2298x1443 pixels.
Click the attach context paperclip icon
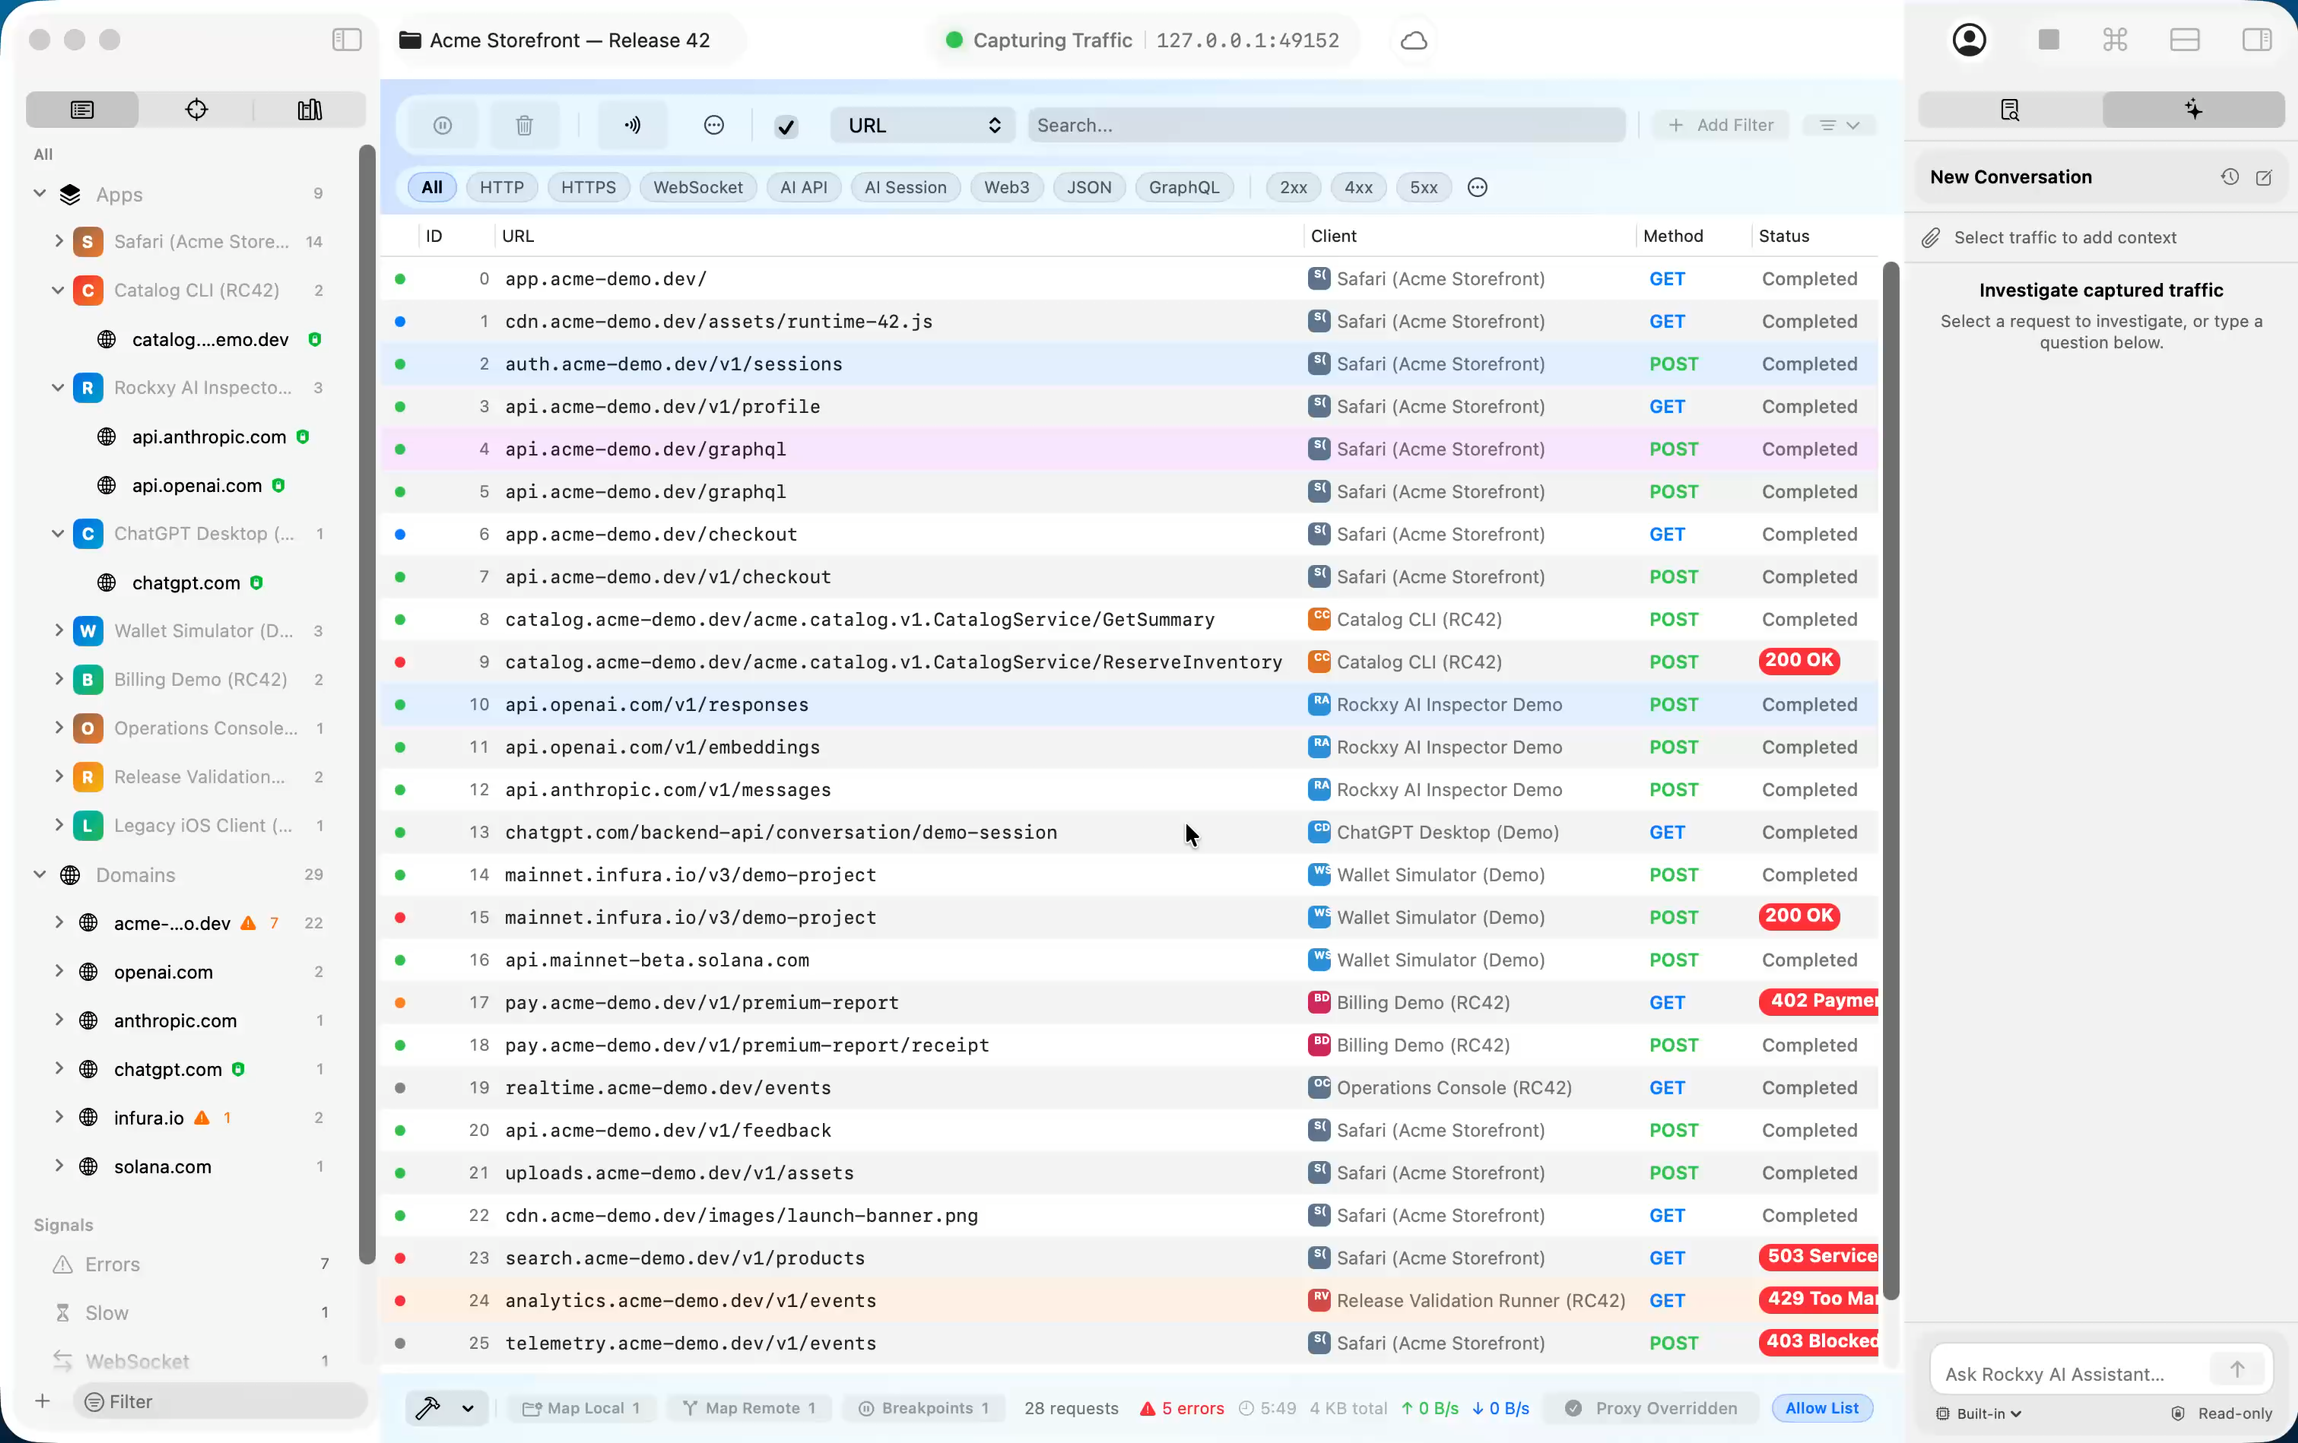1931,238
